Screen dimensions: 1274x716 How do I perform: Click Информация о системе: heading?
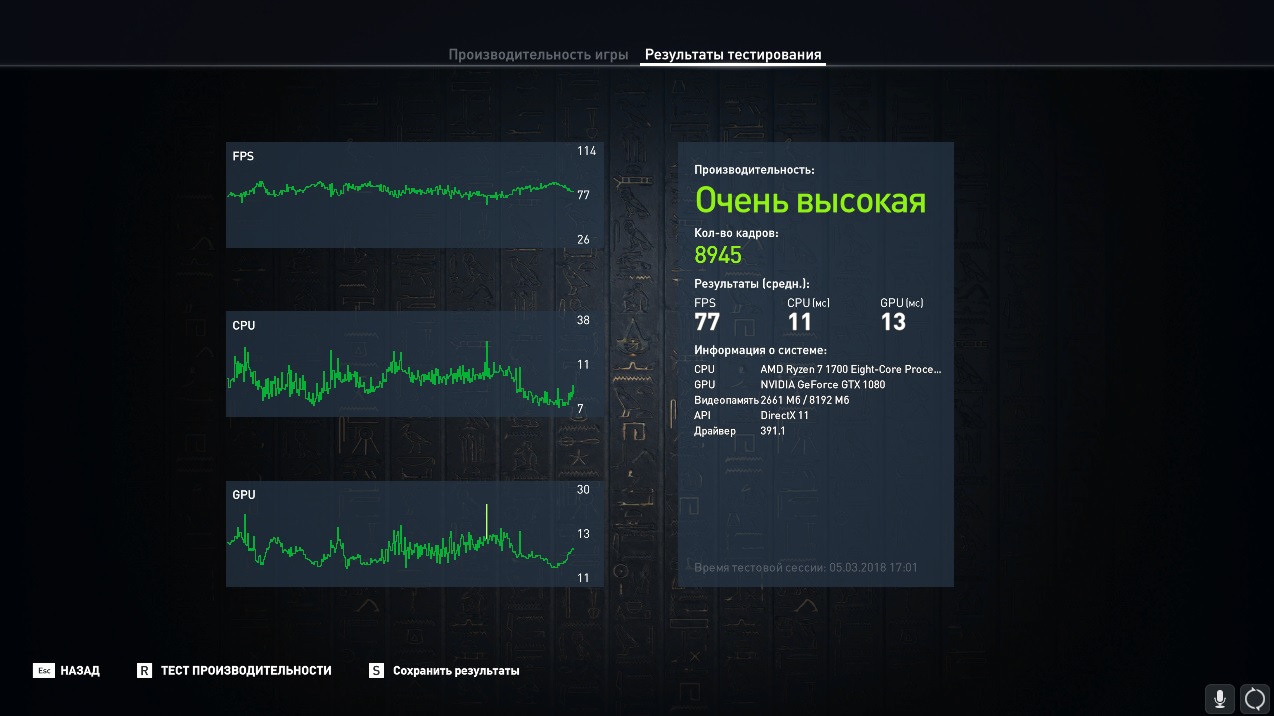(760, 350)
